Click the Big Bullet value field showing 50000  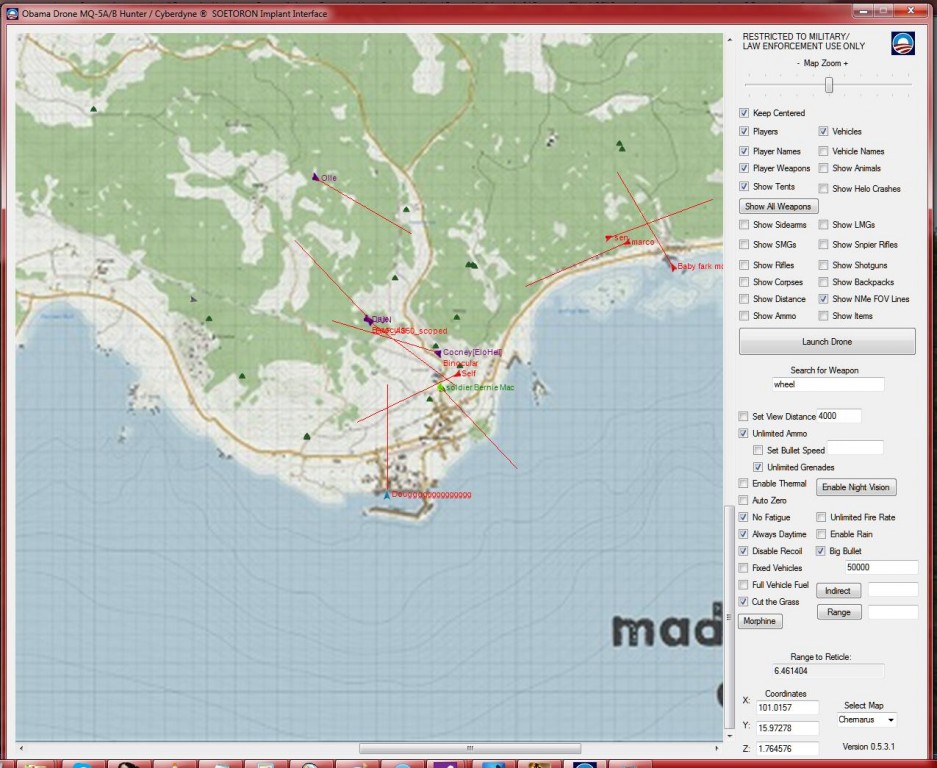coord(881,567)
